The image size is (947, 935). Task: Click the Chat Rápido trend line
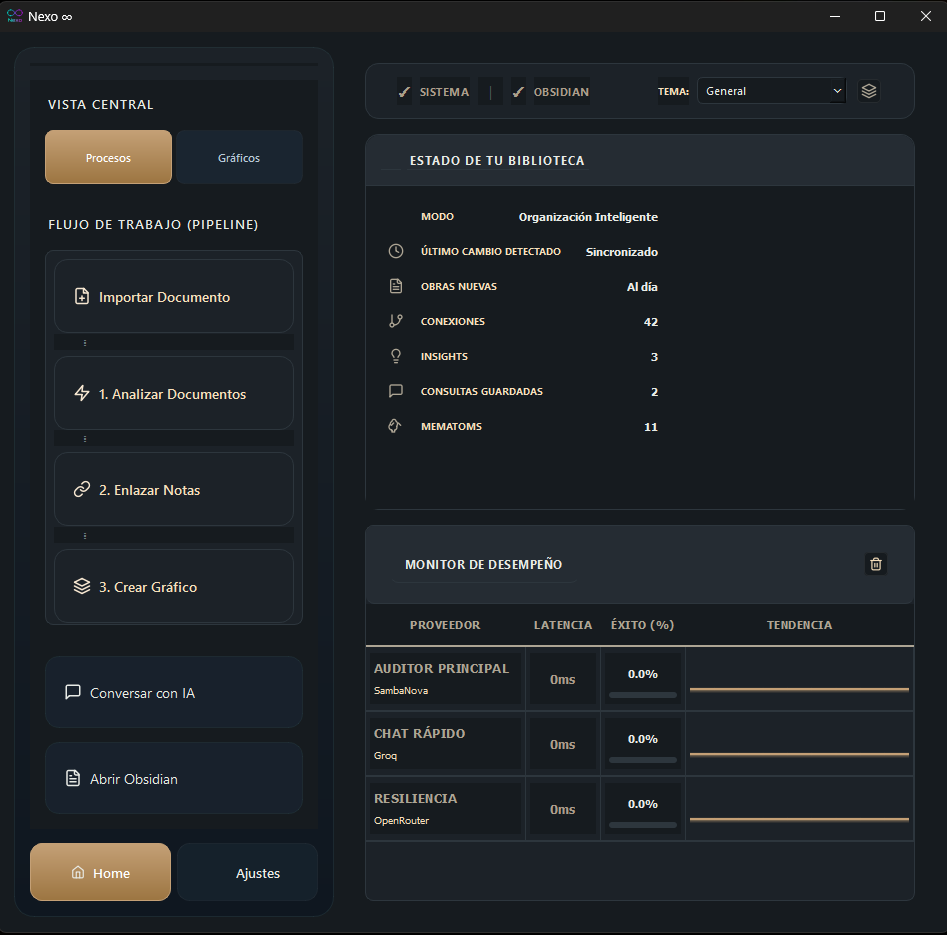tap(799, 754)
